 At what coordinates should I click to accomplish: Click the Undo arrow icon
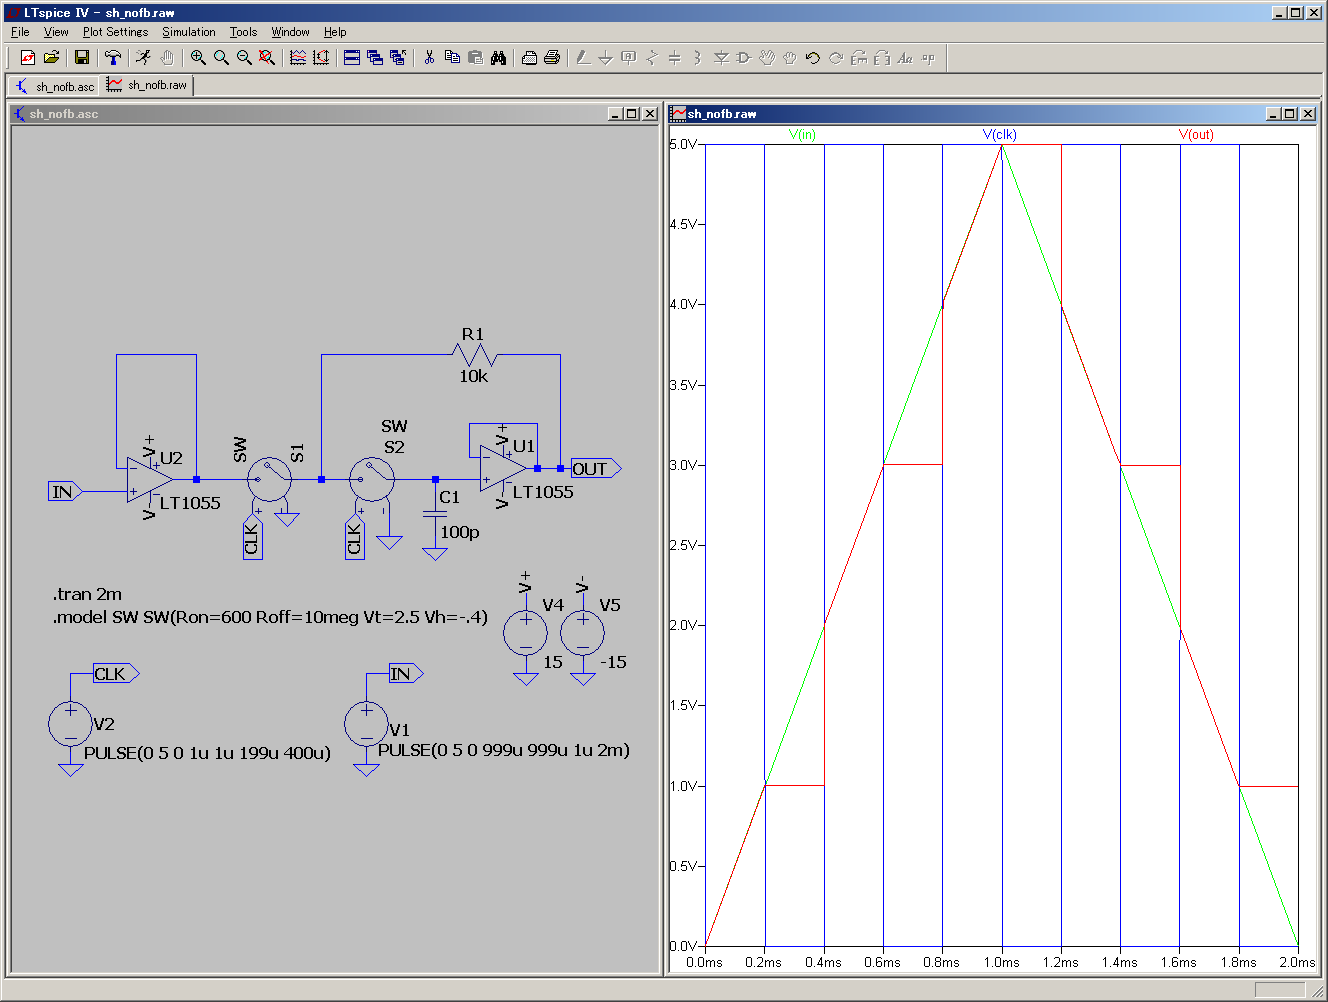812,58
